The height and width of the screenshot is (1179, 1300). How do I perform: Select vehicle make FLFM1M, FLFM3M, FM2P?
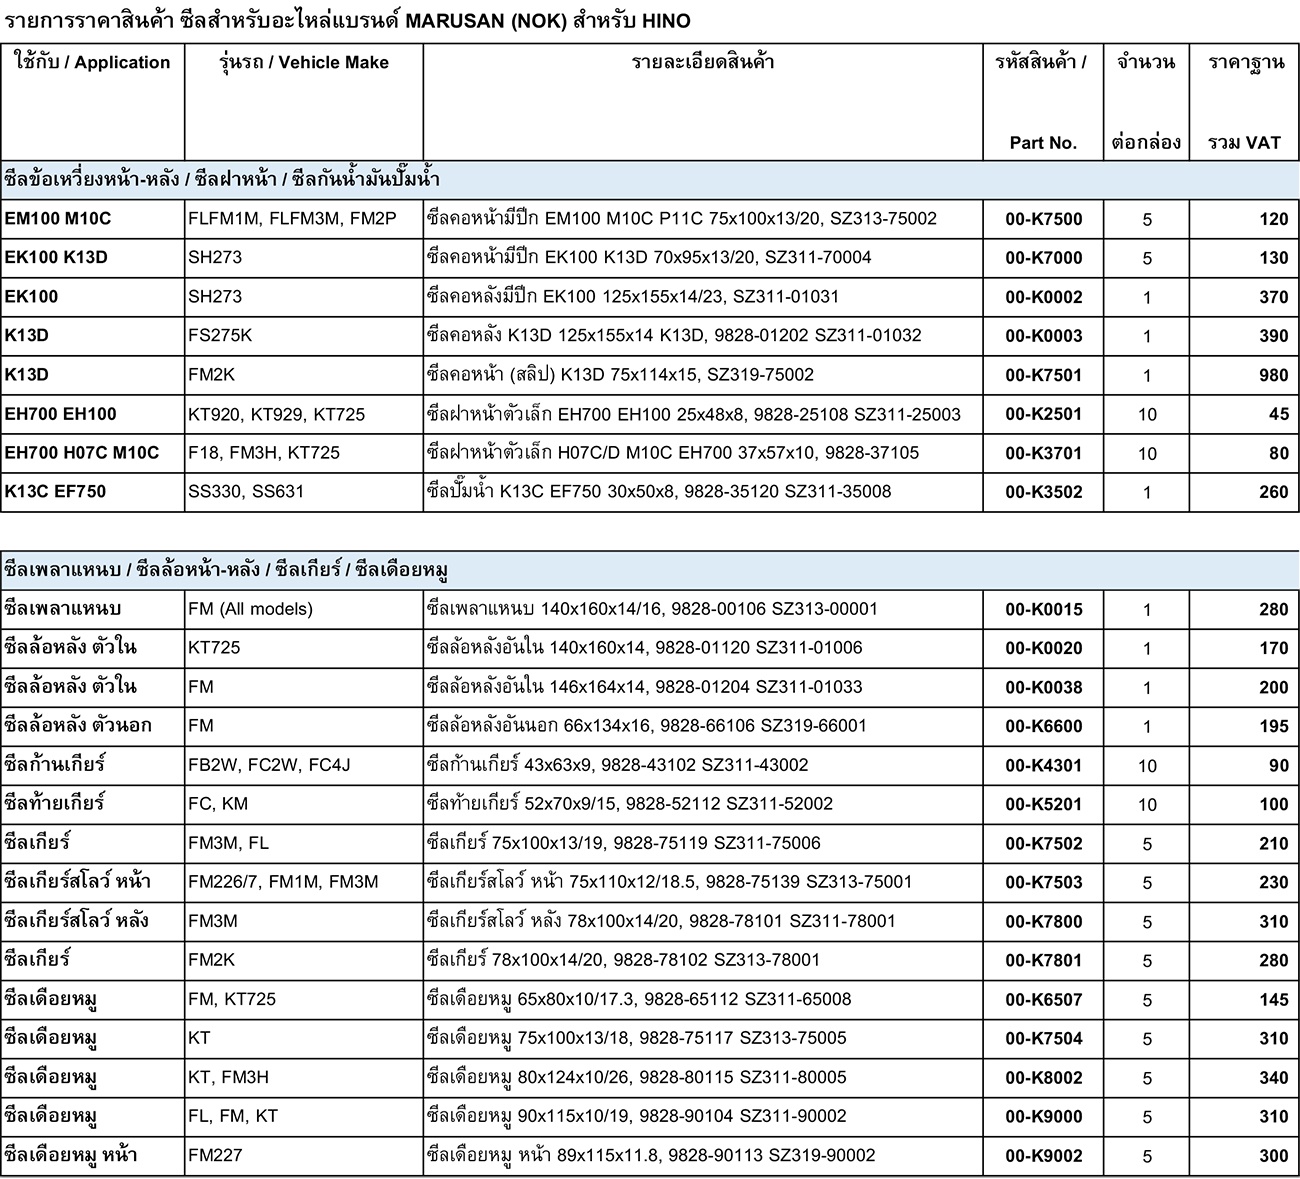pos(292,218)
